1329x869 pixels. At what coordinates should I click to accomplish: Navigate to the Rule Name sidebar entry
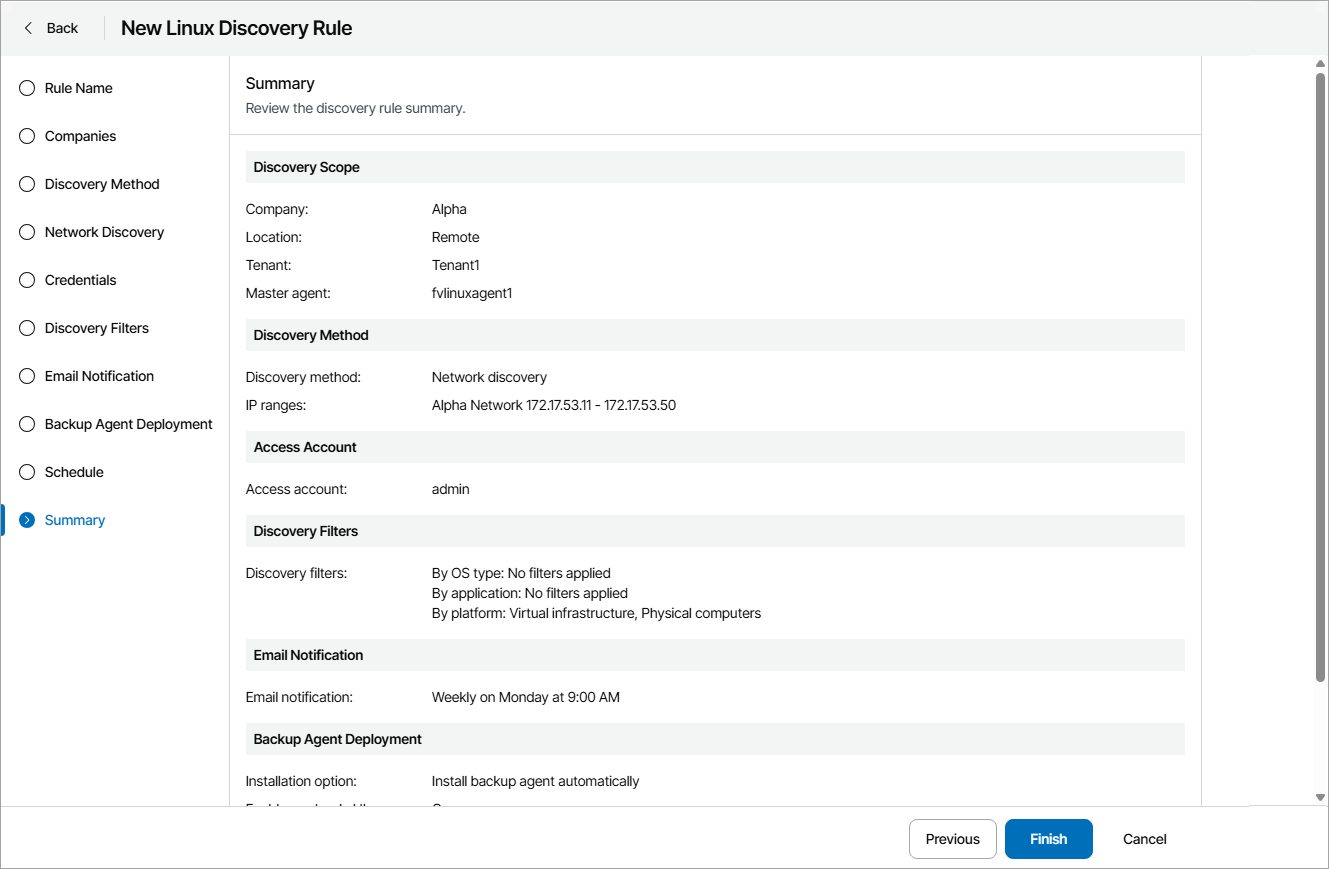click(78, 88)
